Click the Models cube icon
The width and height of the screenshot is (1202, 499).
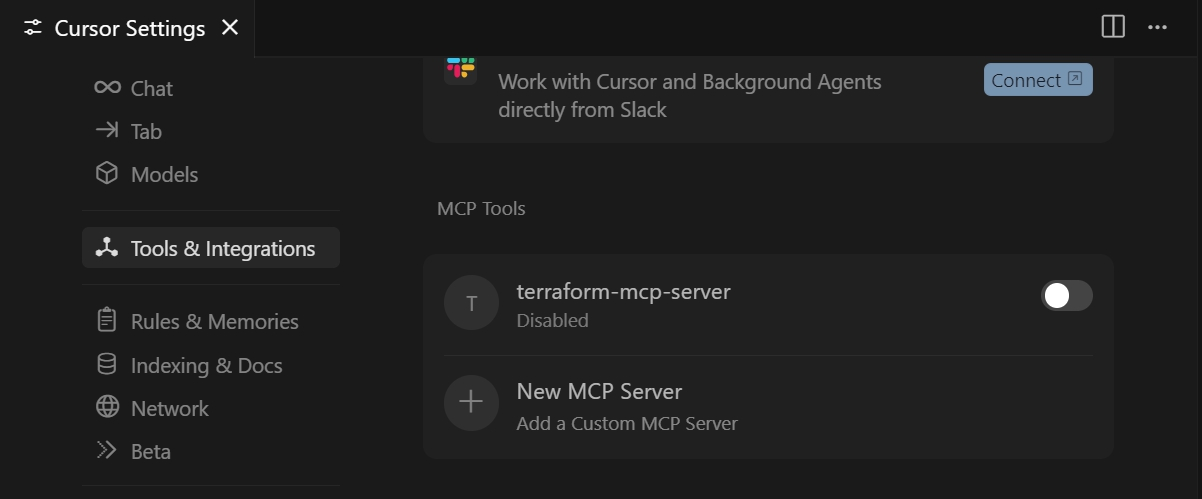tap(107, 174)
